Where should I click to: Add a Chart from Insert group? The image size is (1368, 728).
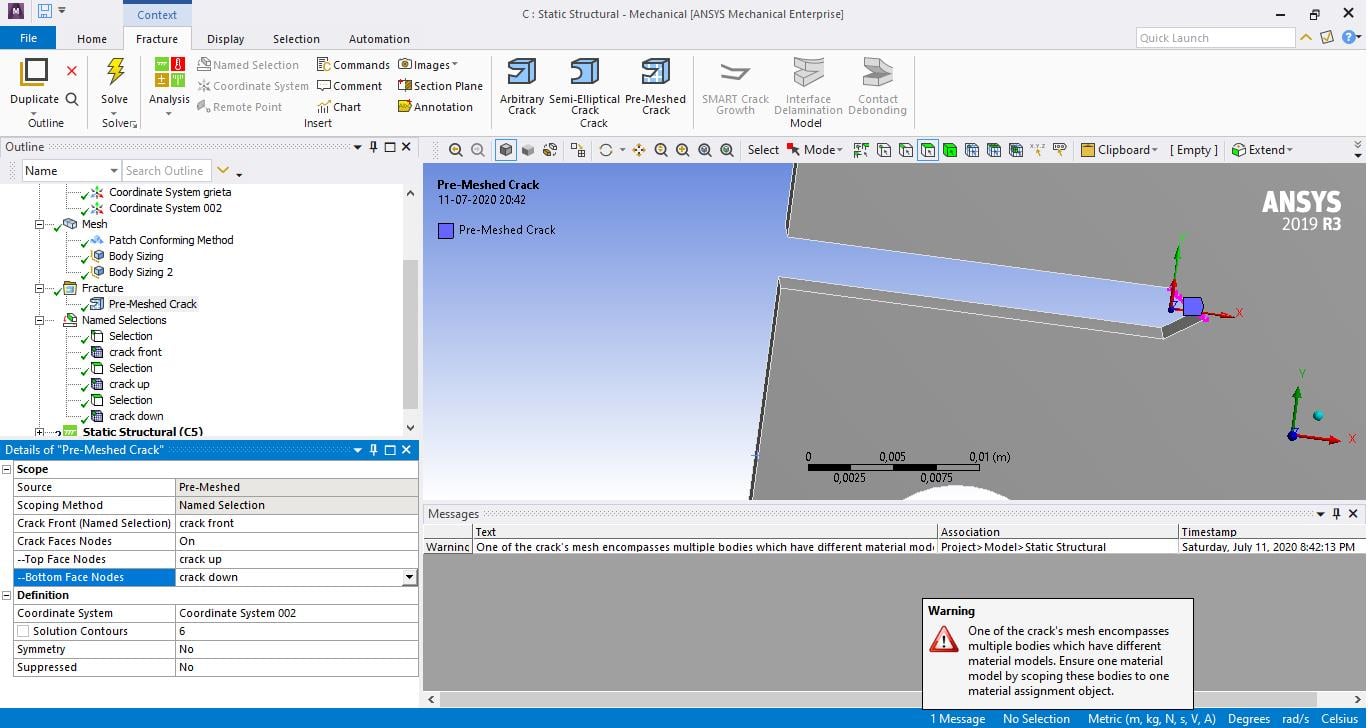click(x=339, y=107)
